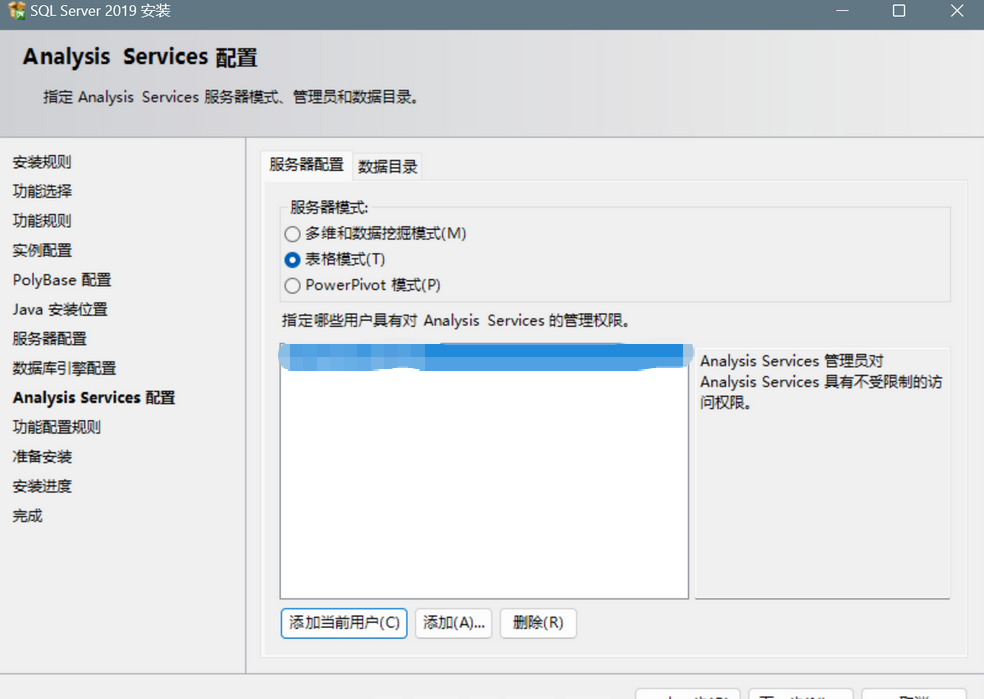Click 完成 step in sidebar
The height and width of the screenshot is (699, 984).
[28, 516]
